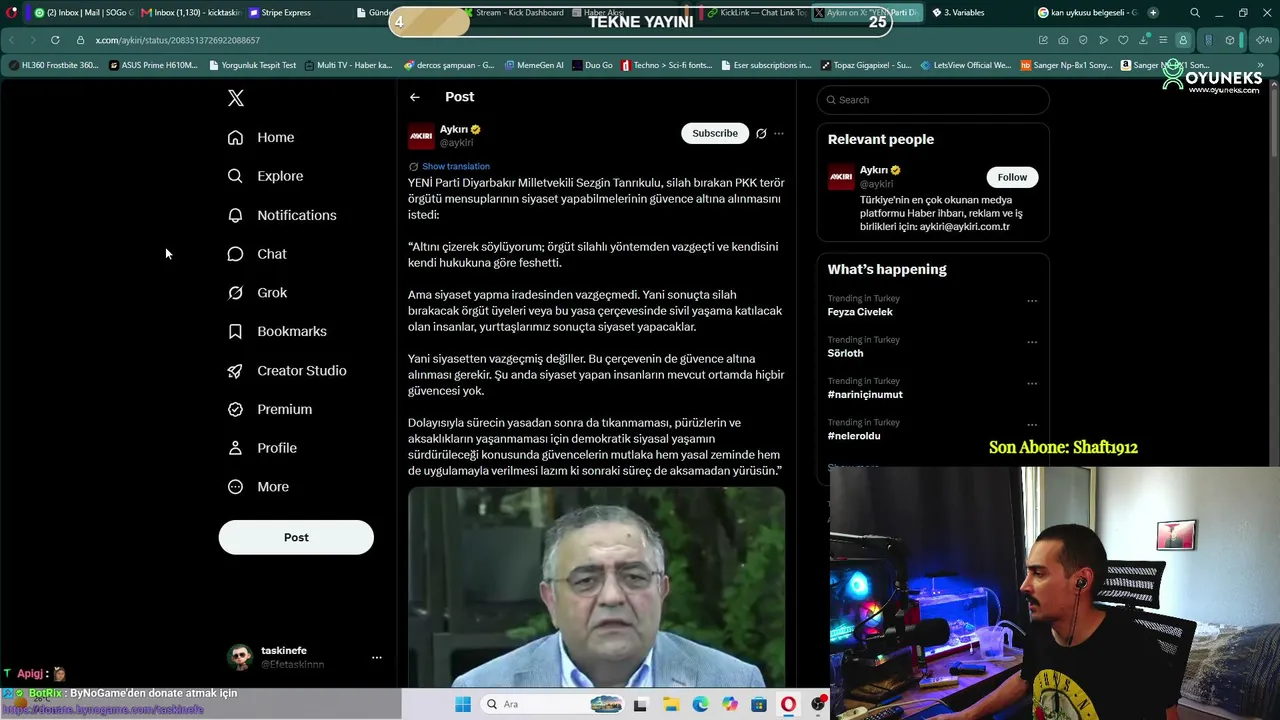
Task: Open Explore in the X sidebar
Action: (265, 176)
